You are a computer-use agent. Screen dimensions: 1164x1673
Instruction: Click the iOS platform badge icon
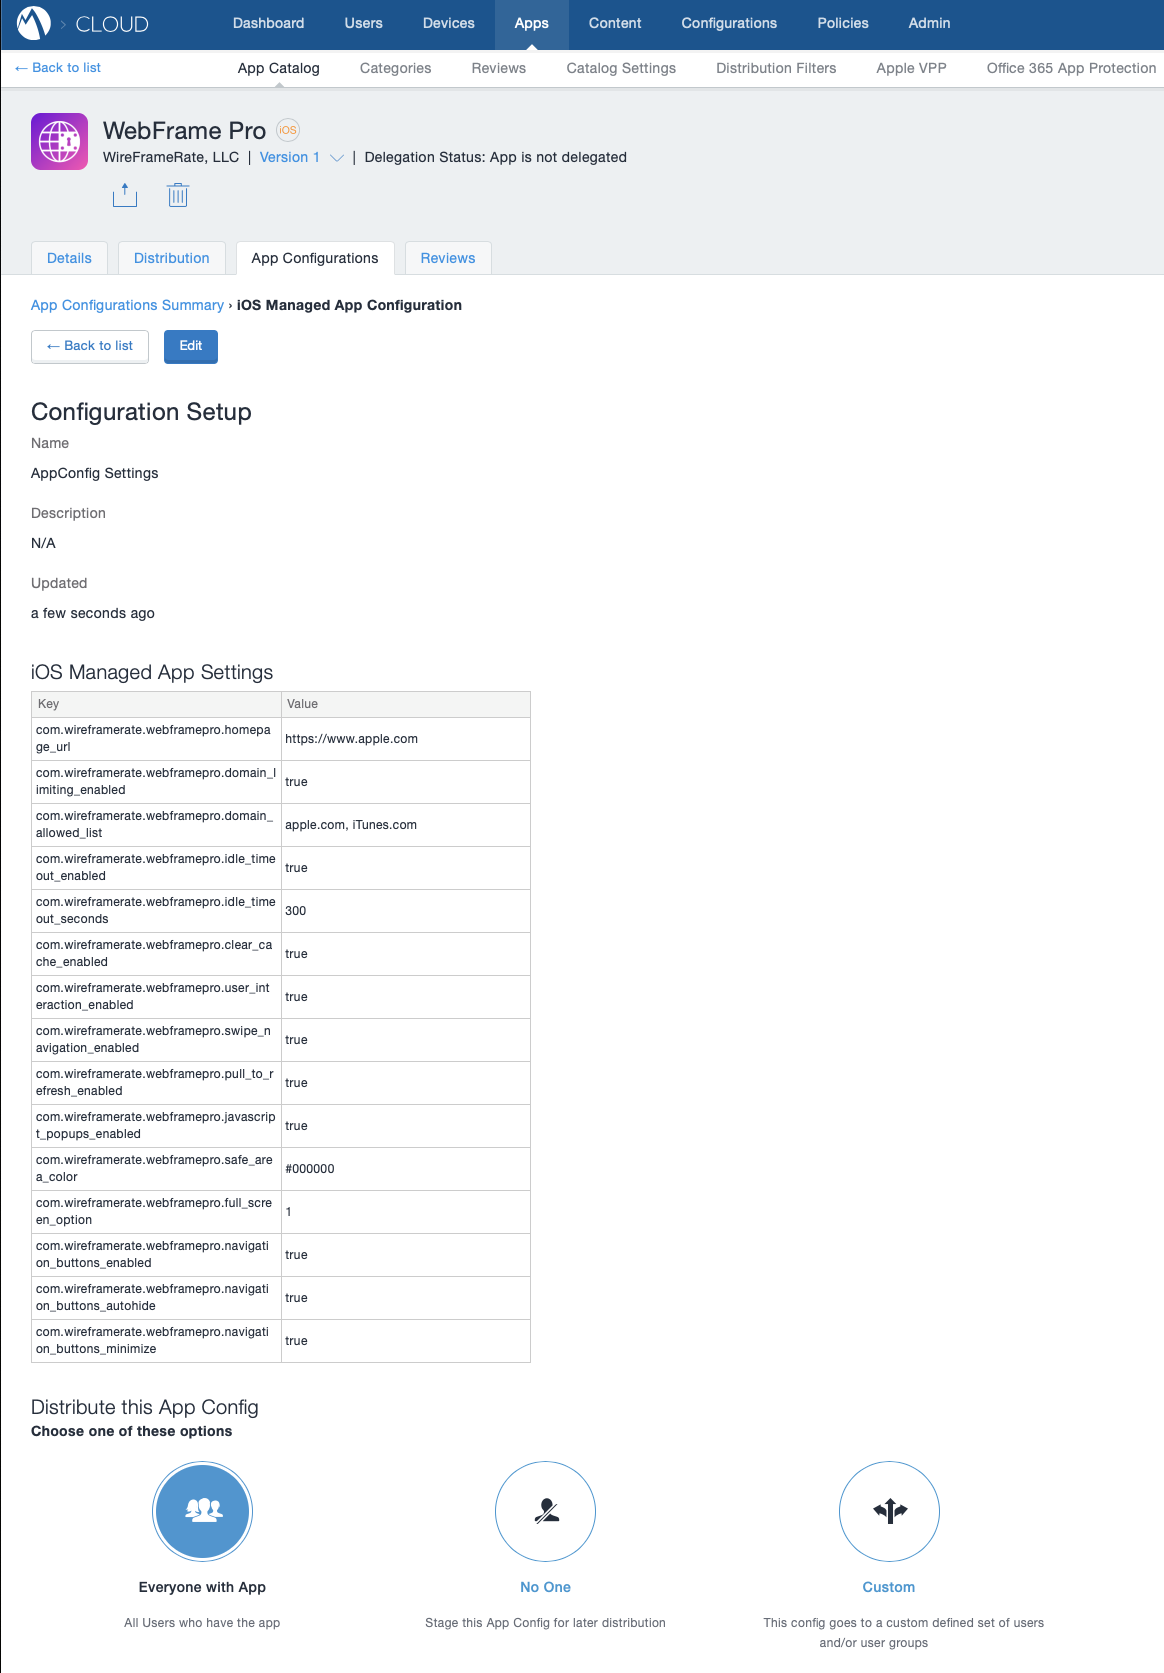288,130
